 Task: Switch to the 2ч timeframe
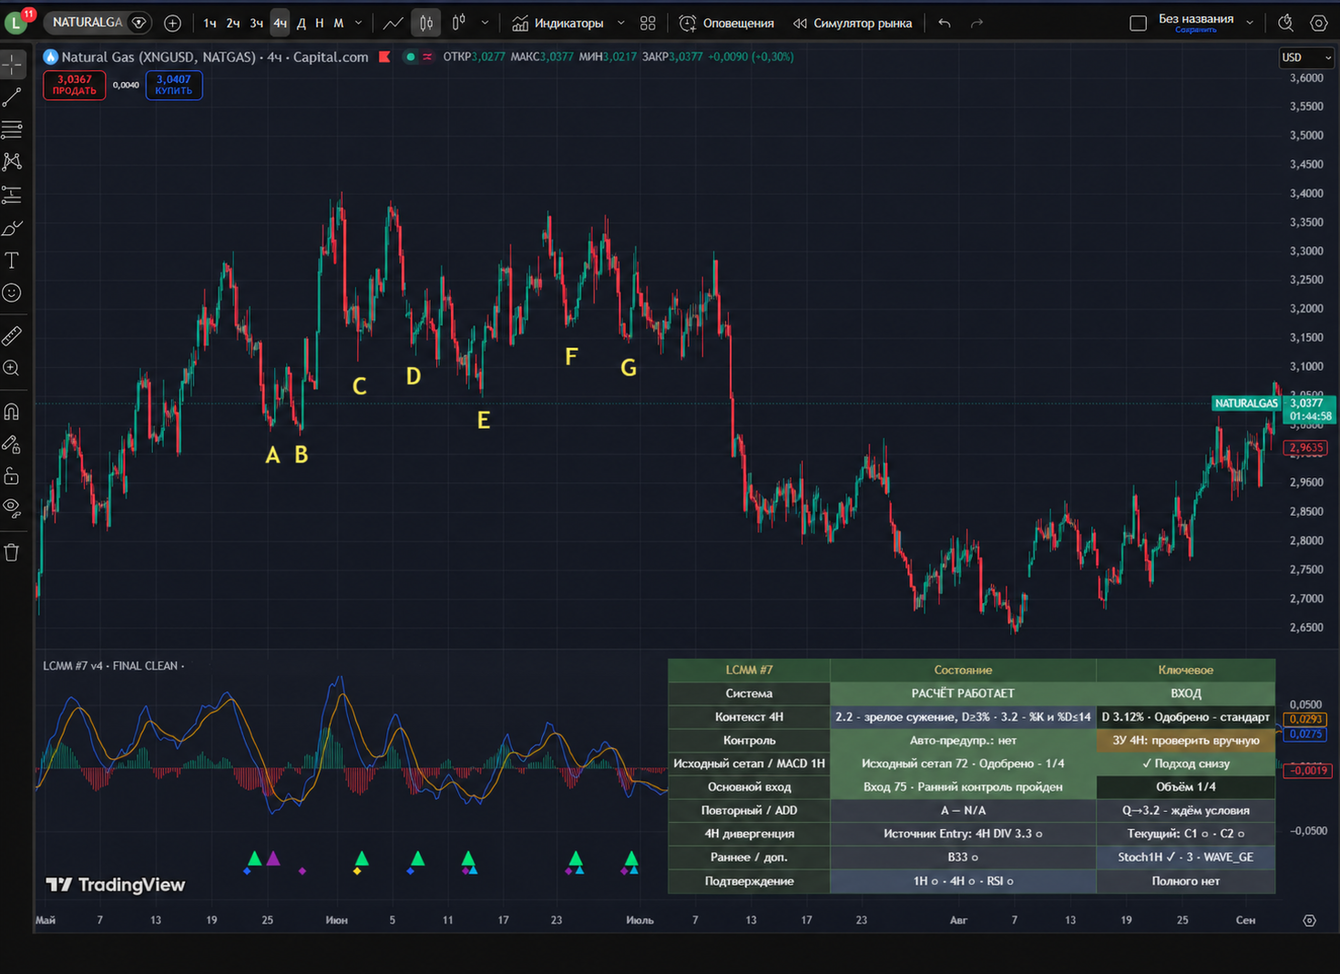coord(233,22)
